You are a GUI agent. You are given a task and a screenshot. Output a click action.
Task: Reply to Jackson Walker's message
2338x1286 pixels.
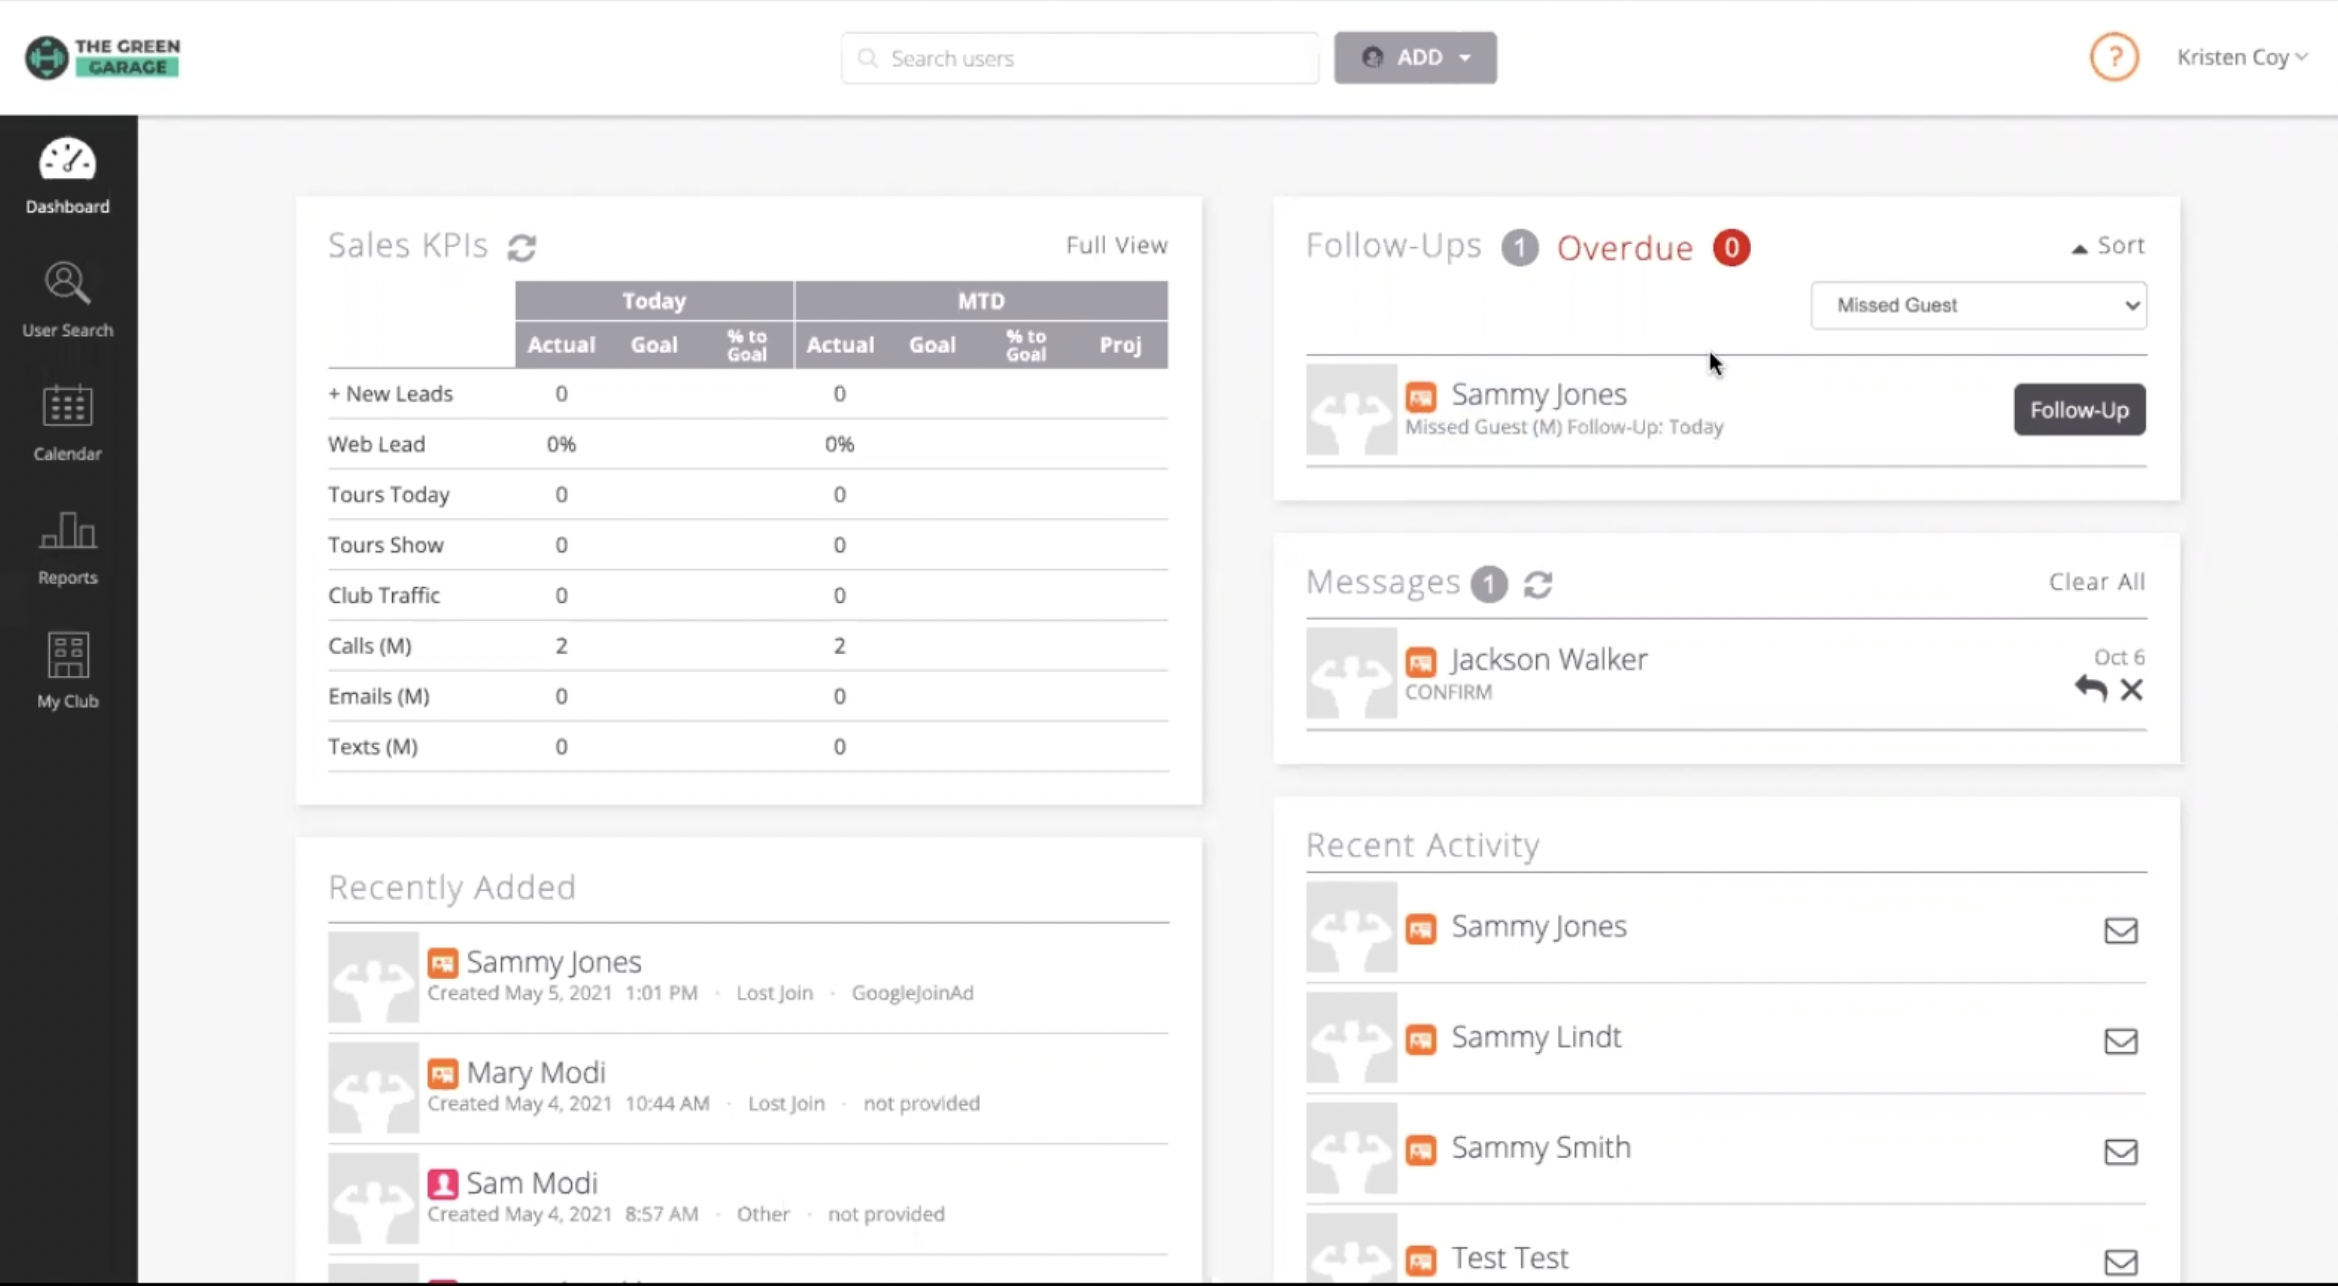click(x=2089, y=689)
